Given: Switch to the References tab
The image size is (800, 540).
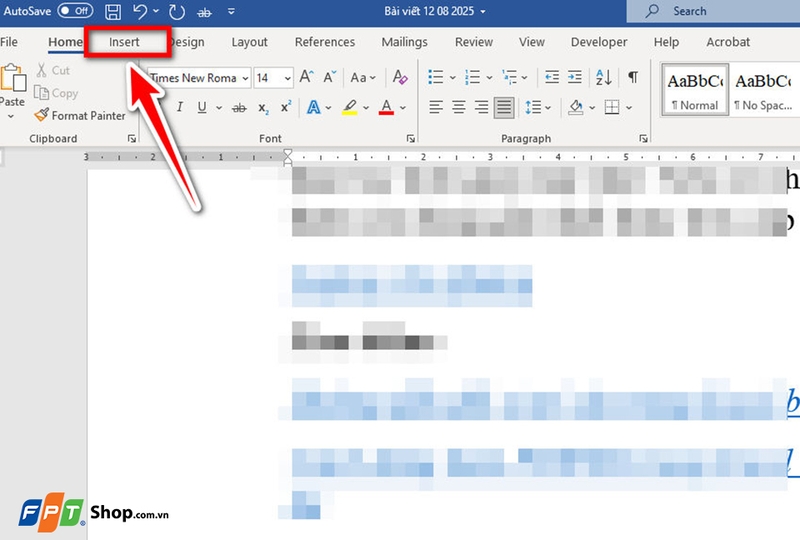Looking at the screenshot, I should [324, 42].
